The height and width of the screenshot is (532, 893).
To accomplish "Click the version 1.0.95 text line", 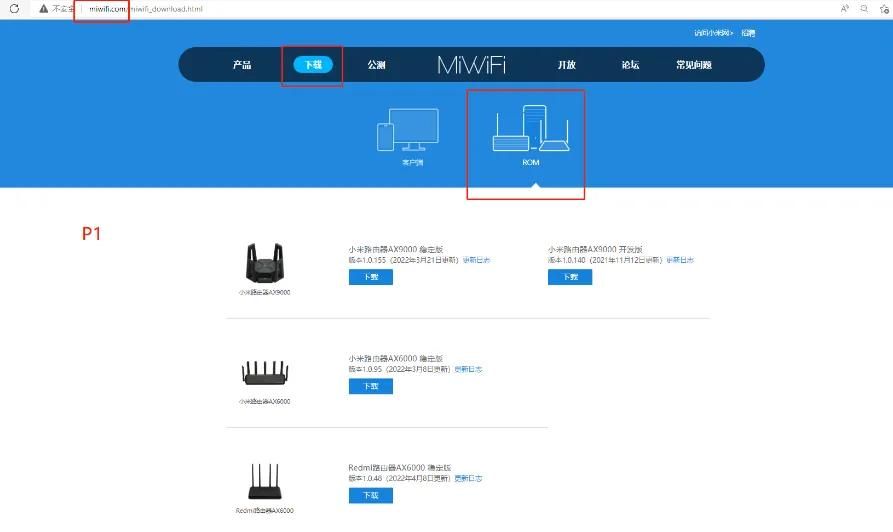I will point(399,369).
